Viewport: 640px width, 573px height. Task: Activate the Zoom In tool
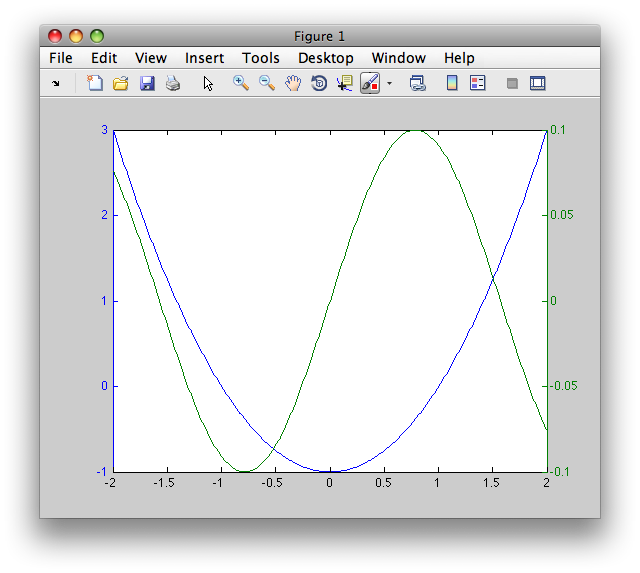(241, 83)
